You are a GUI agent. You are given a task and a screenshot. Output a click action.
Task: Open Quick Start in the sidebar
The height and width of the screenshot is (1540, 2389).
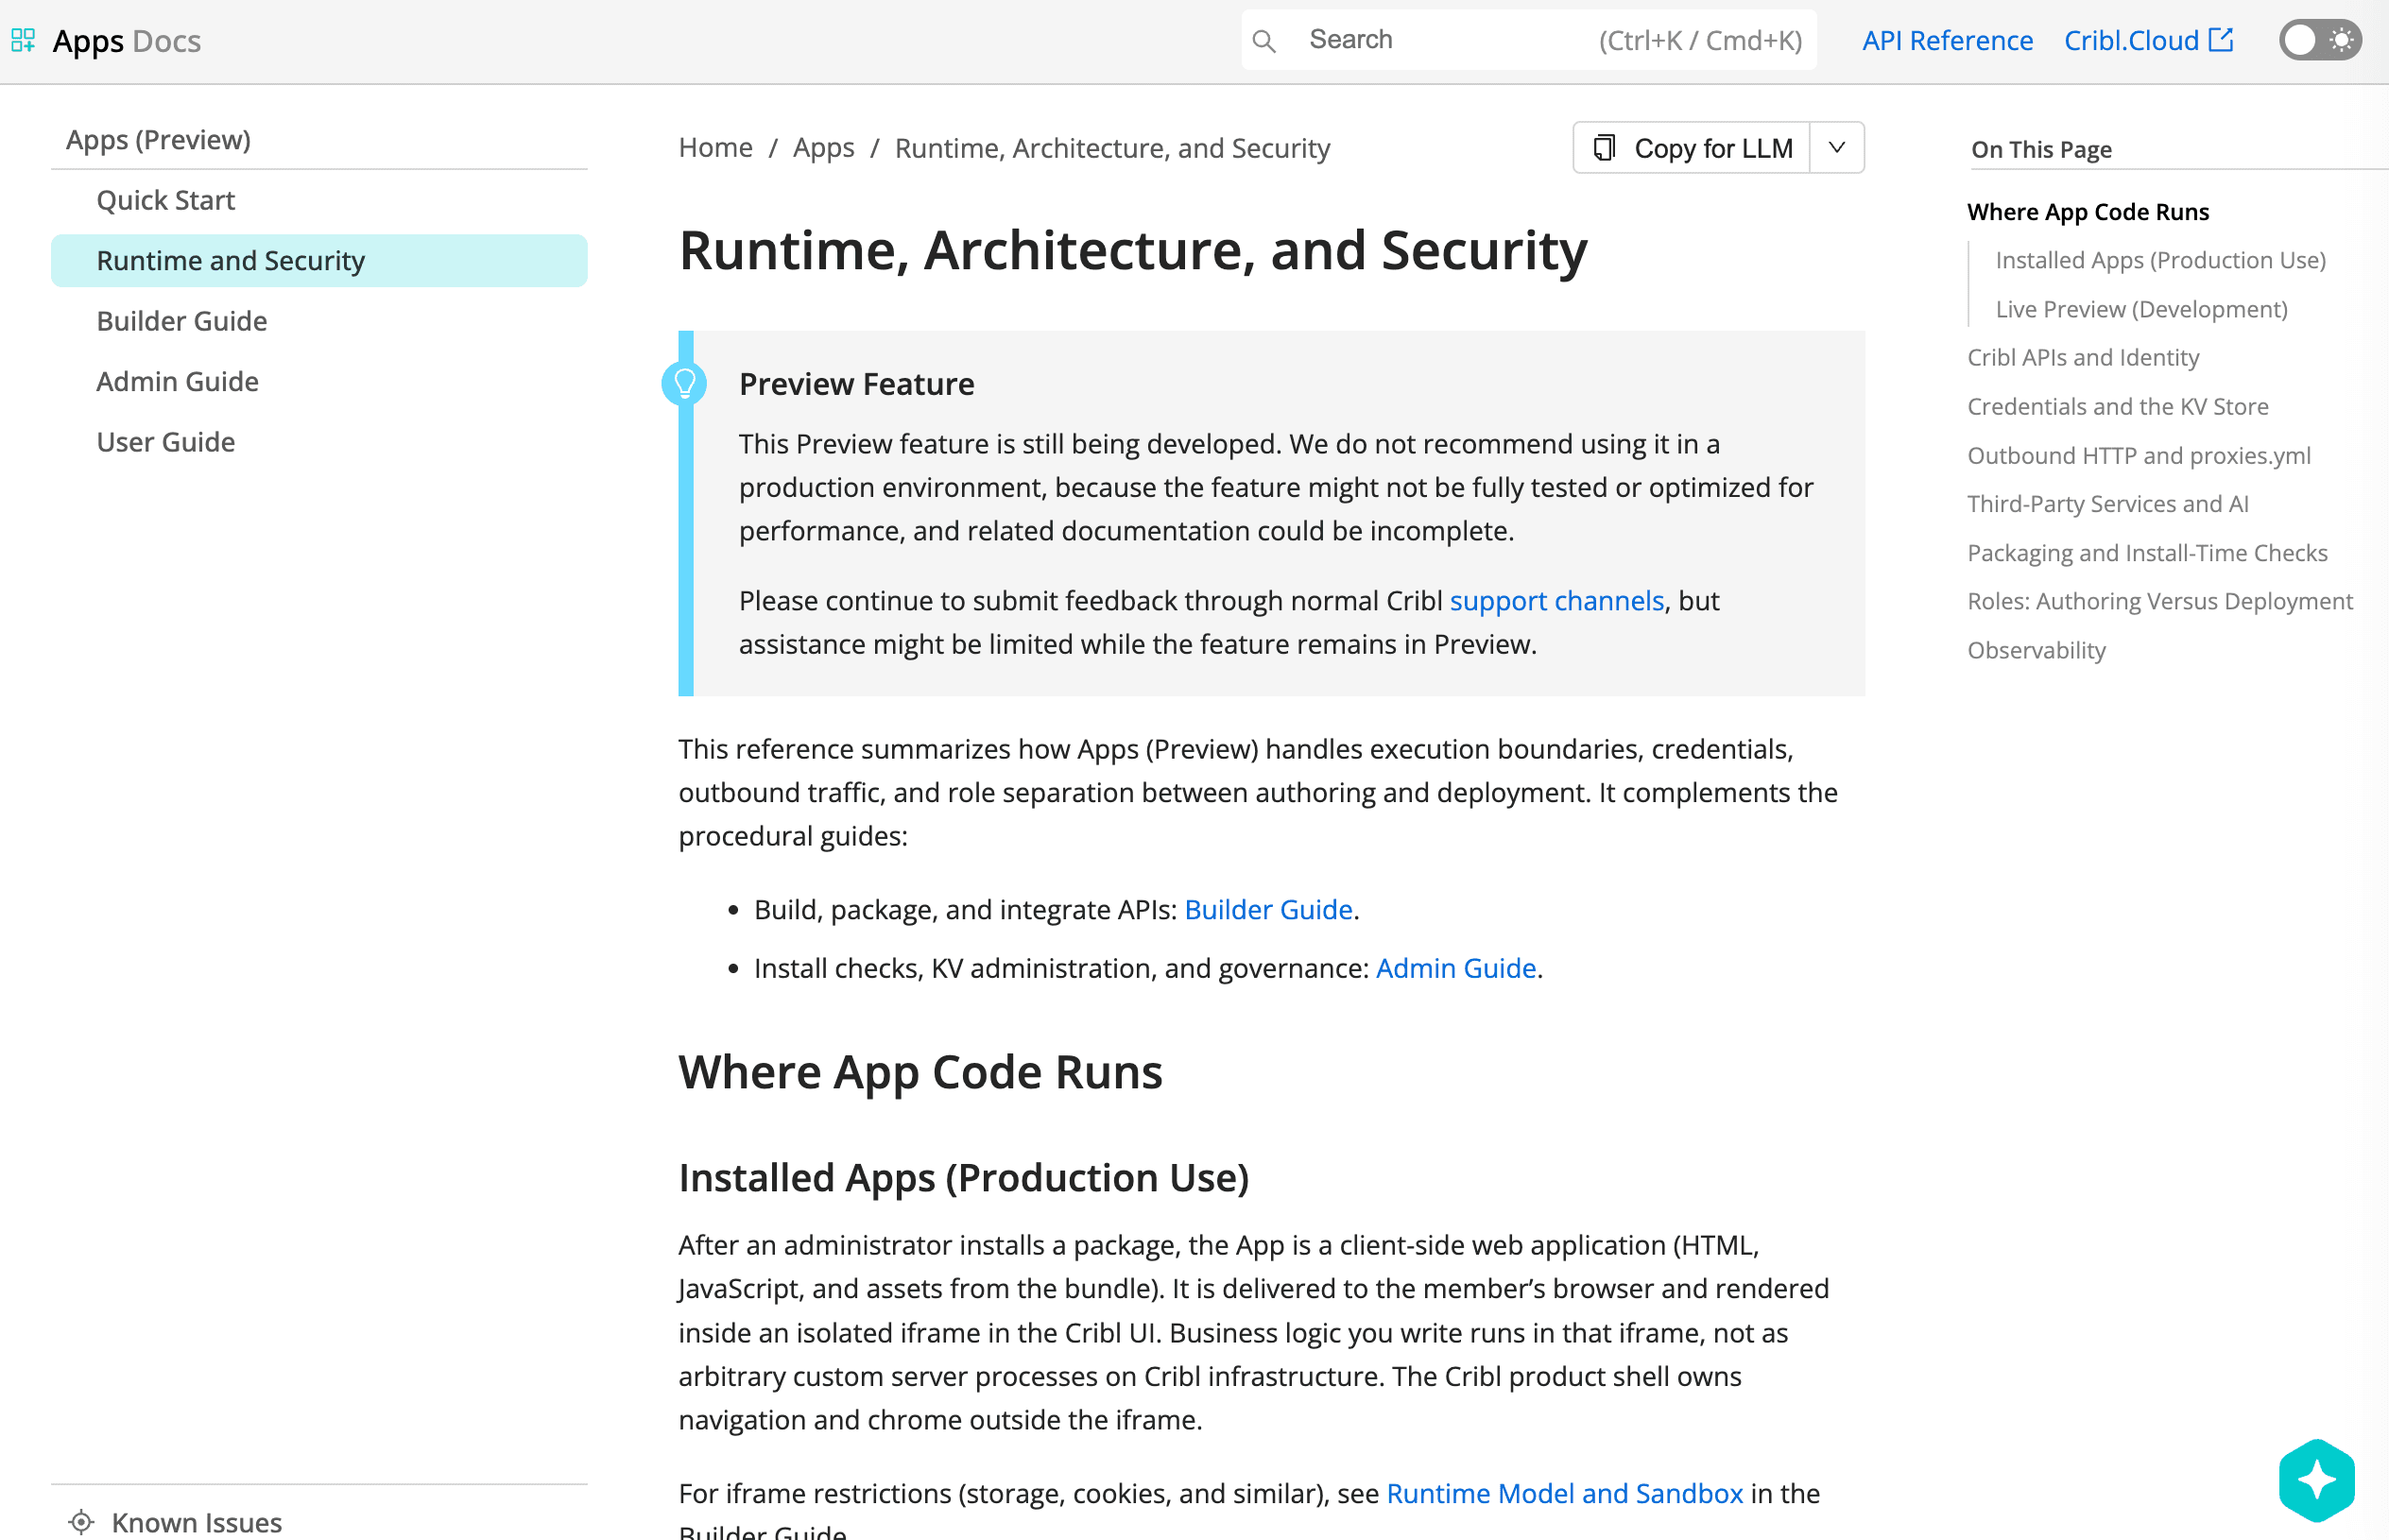pos(166,200)
